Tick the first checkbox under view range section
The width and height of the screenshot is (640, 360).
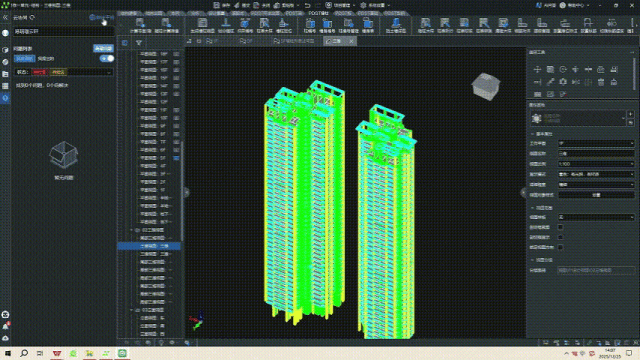coord(560,227)
